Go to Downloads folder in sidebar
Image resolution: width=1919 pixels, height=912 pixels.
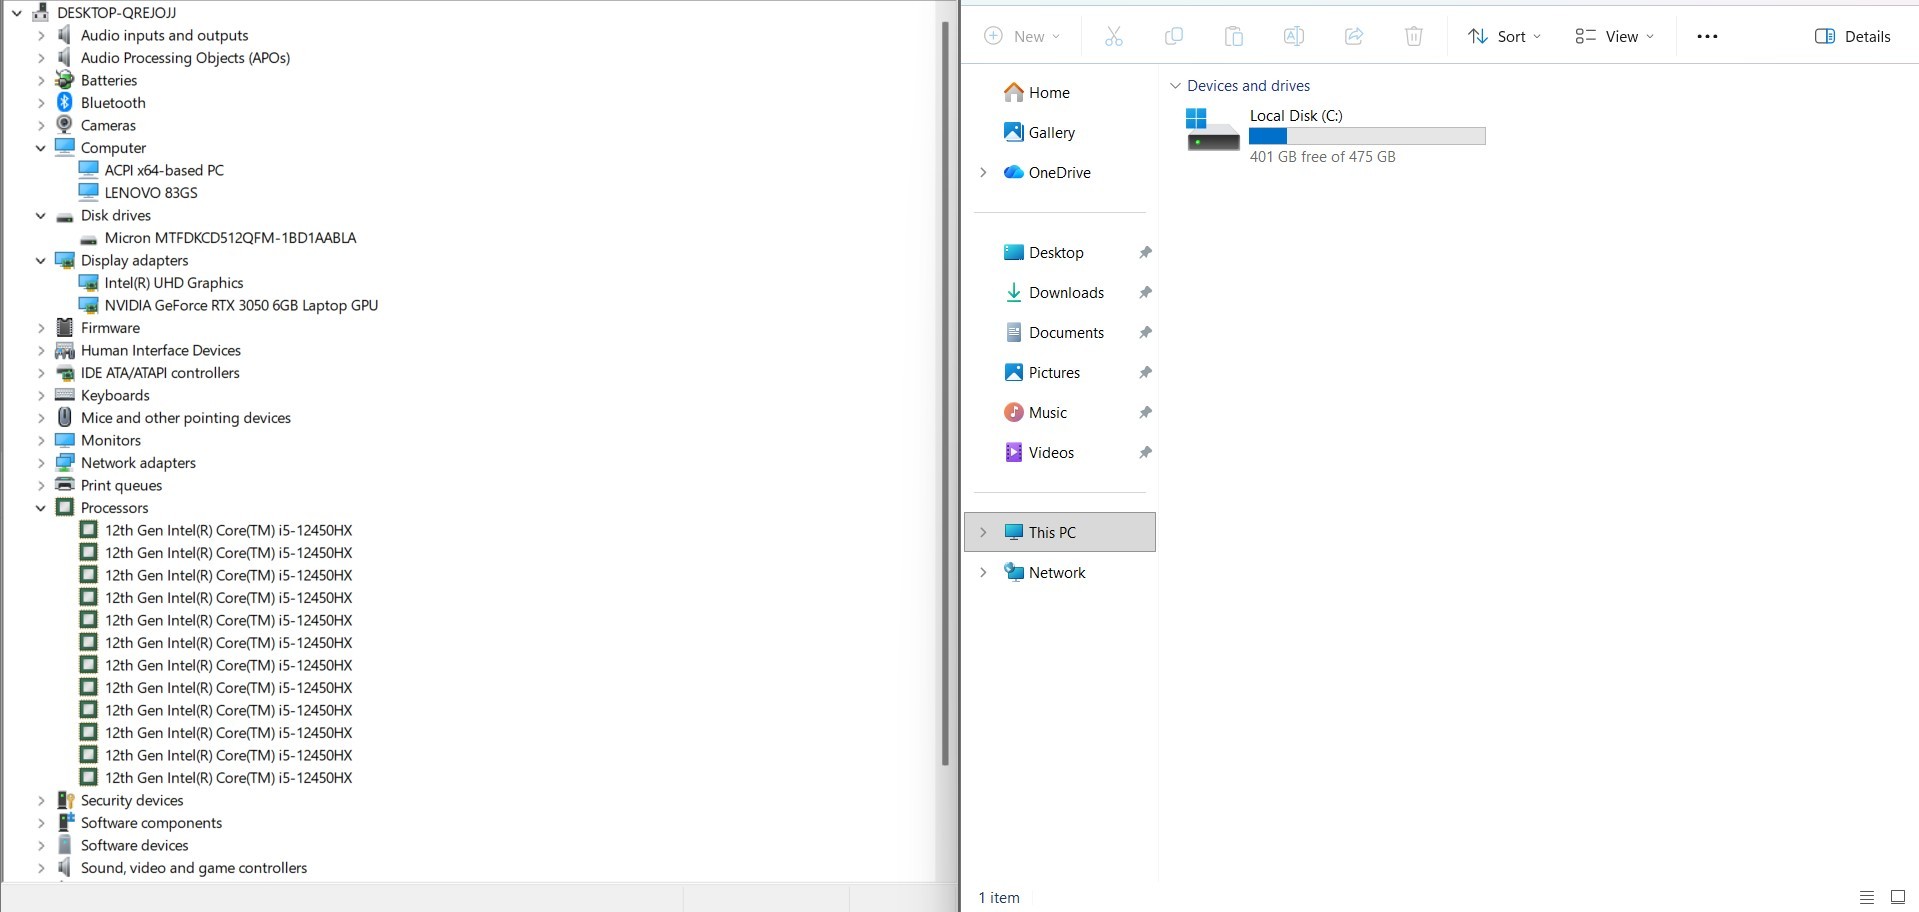tap(1065, 293)
